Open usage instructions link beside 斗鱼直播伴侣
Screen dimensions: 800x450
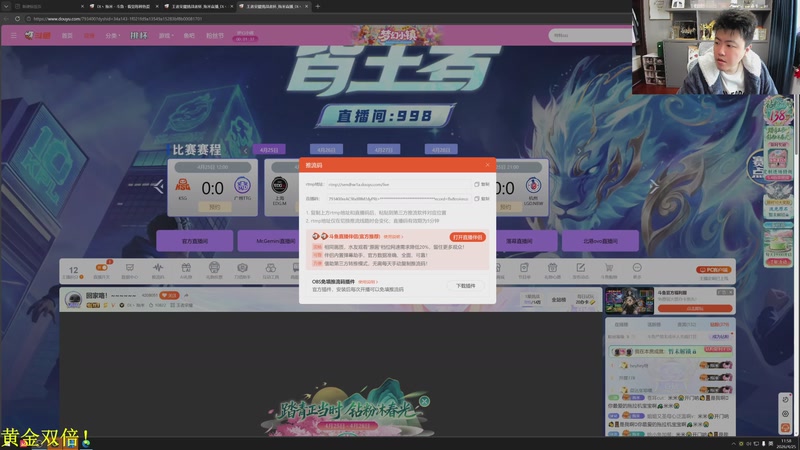point(393,237)
